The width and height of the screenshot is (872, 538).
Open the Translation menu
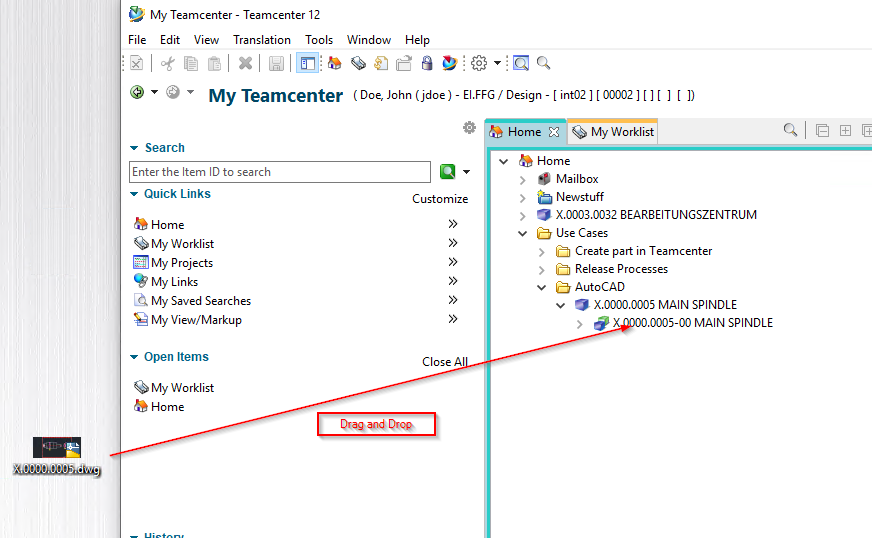coord(262,40)
